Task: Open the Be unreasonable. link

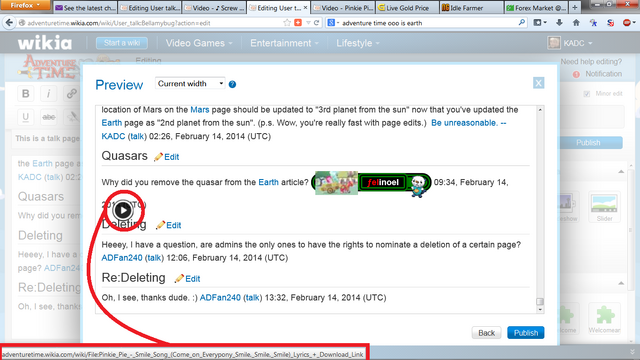Action: click(x=464, y=123)
